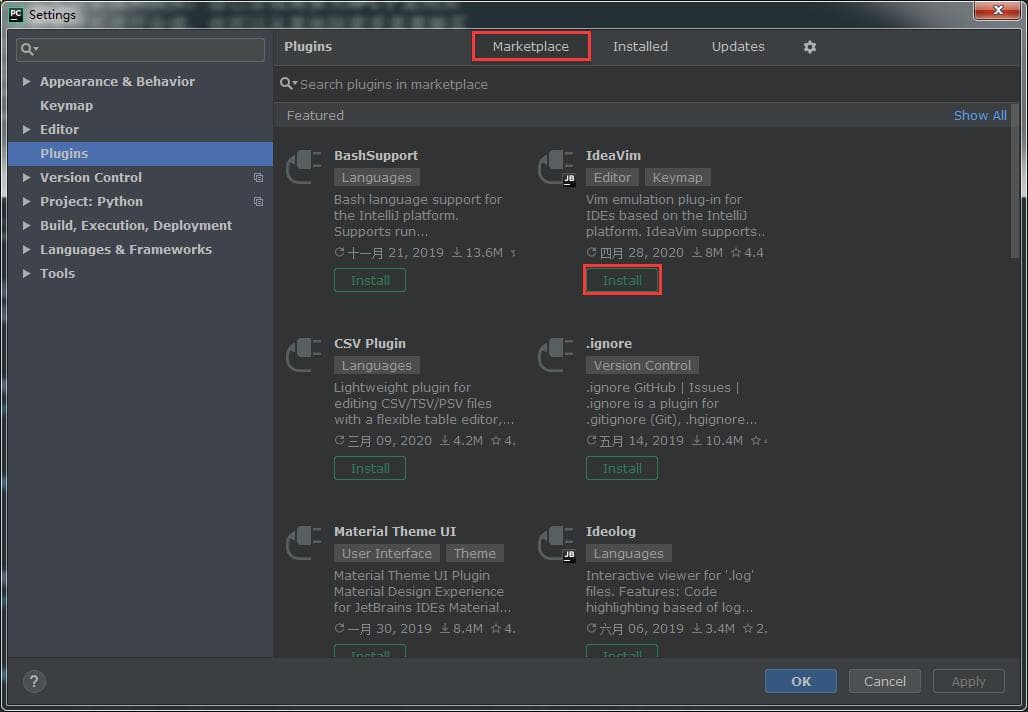
Task: Open the CSV Plugin title
Action: [x=370, y=344]
